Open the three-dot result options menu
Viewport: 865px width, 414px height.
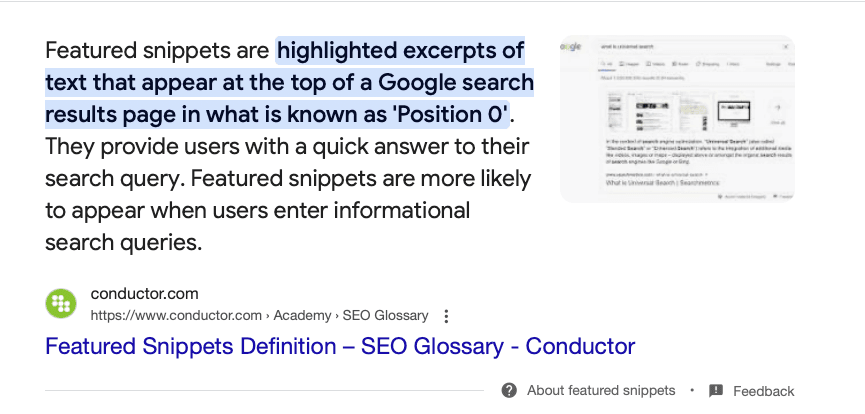click(446, 316)
